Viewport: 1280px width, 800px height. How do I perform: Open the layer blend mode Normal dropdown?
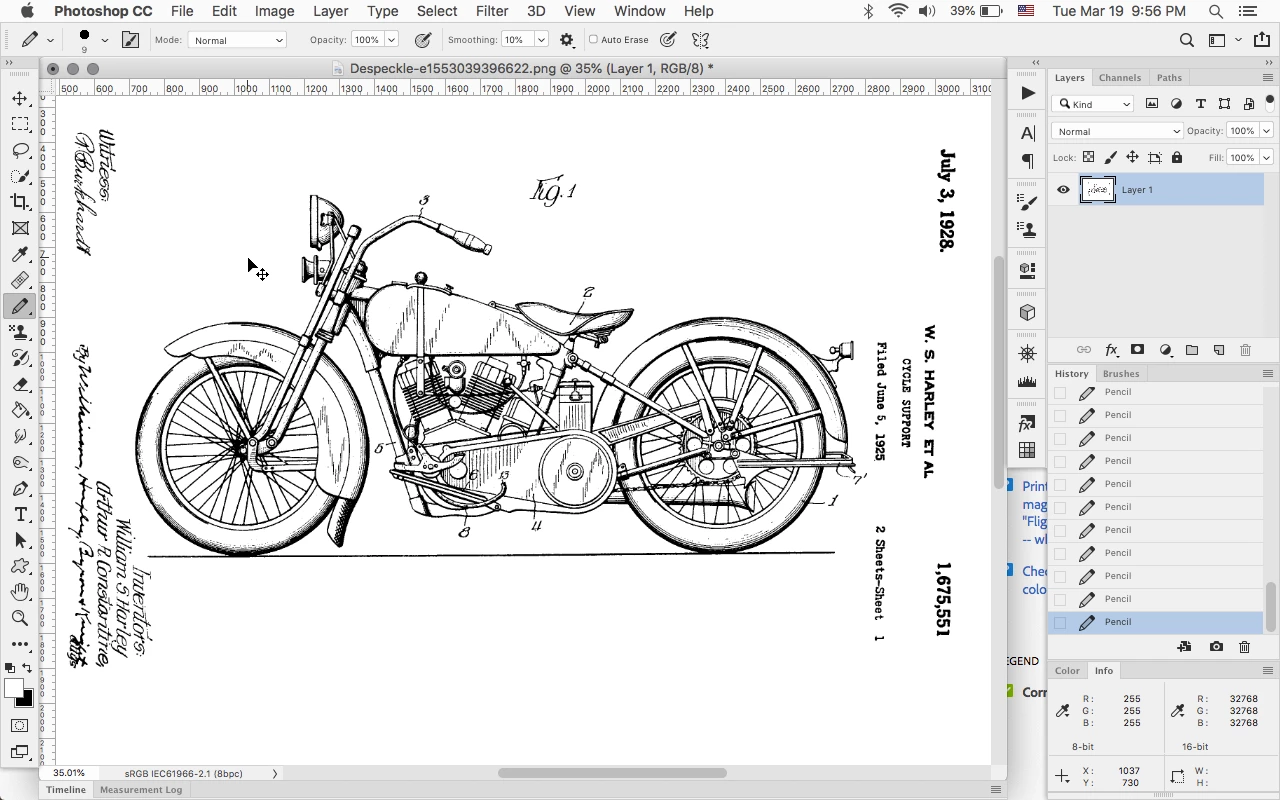click(x=1117, y=131)
